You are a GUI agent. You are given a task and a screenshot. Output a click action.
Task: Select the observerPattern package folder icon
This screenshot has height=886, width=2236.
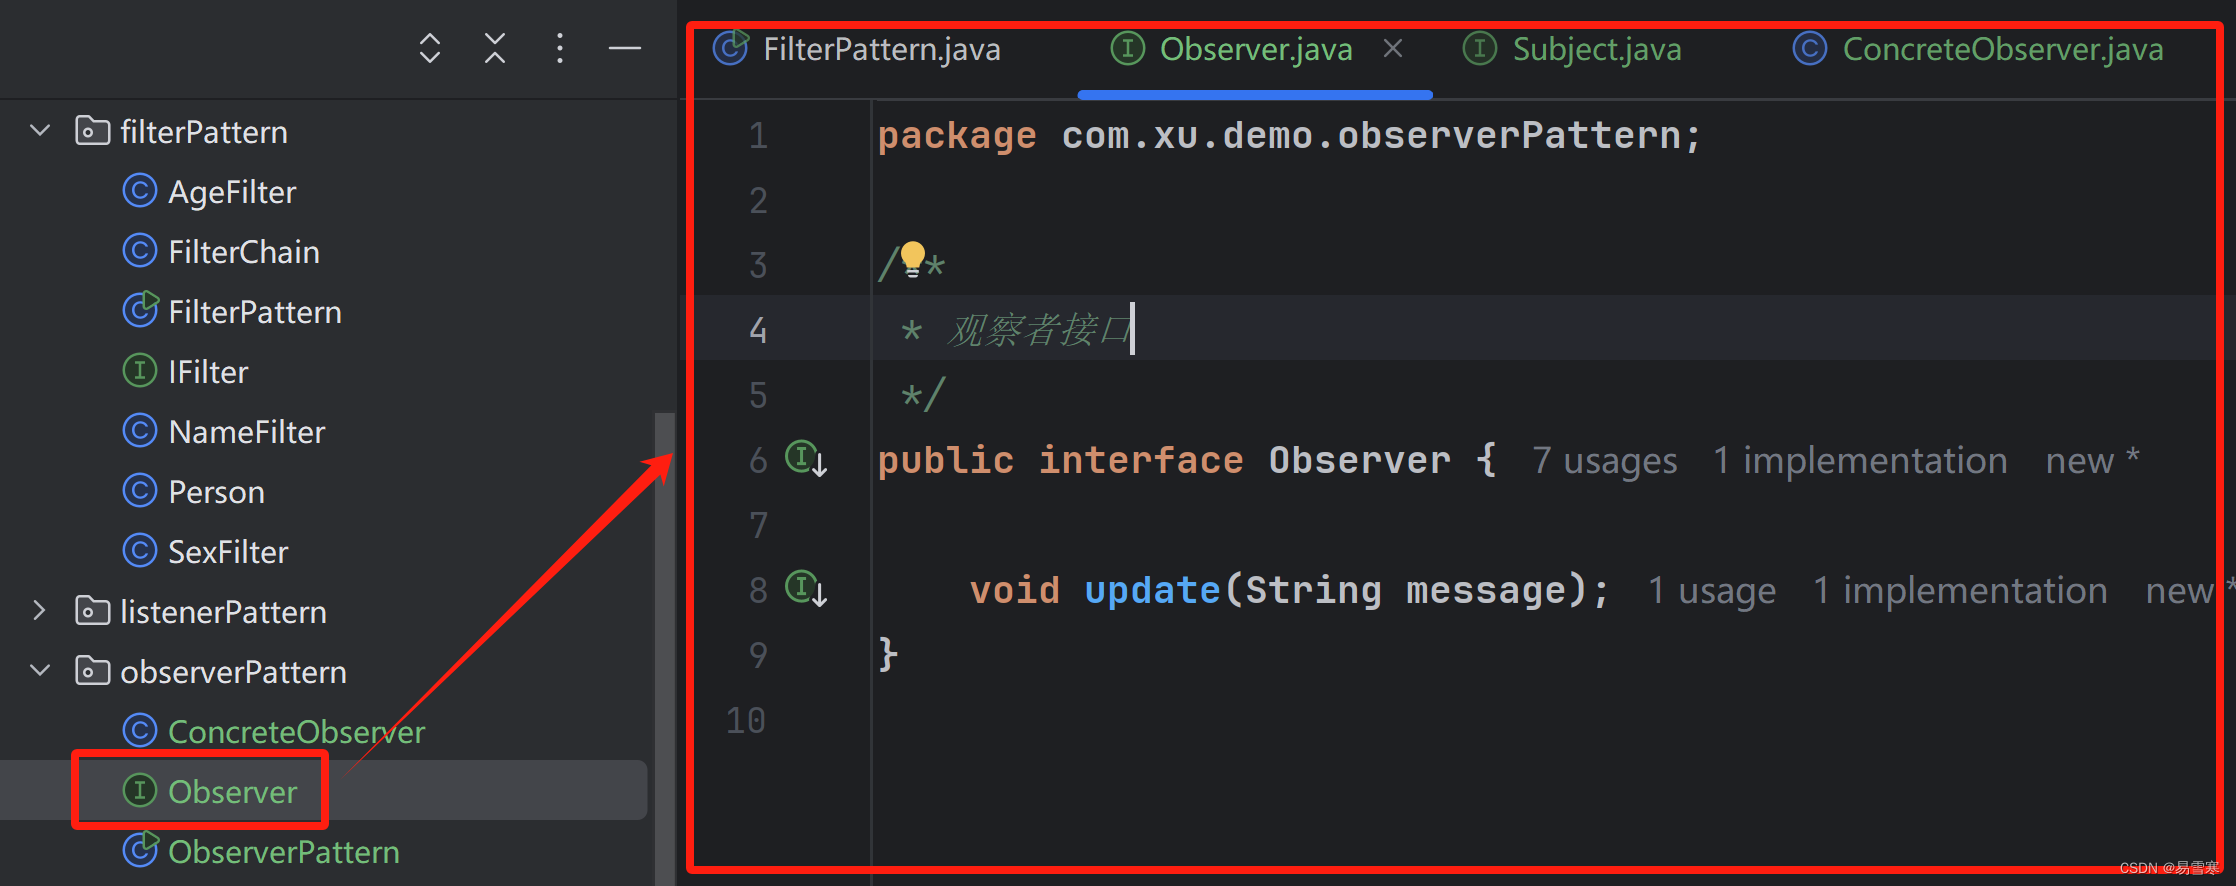(x=92, y=671)
